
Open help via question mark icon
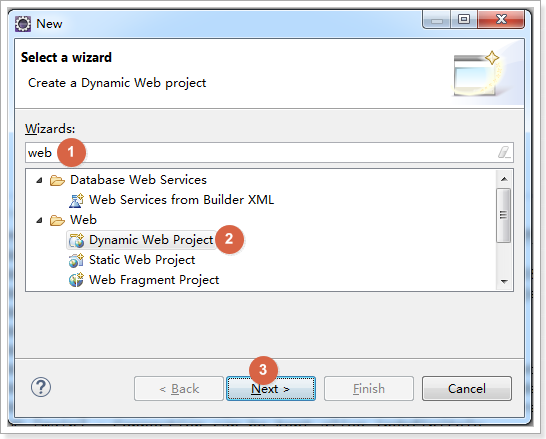click(x=41, y=387)
